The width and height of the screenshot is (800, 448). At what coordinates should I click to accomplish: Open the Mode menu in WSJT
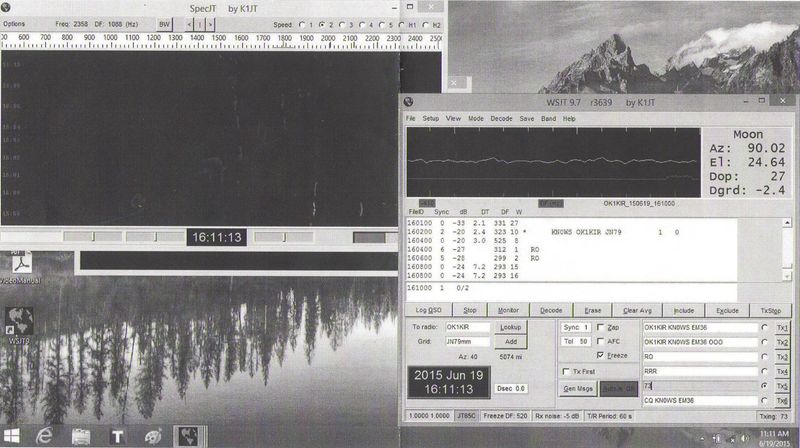coord(476,118)
